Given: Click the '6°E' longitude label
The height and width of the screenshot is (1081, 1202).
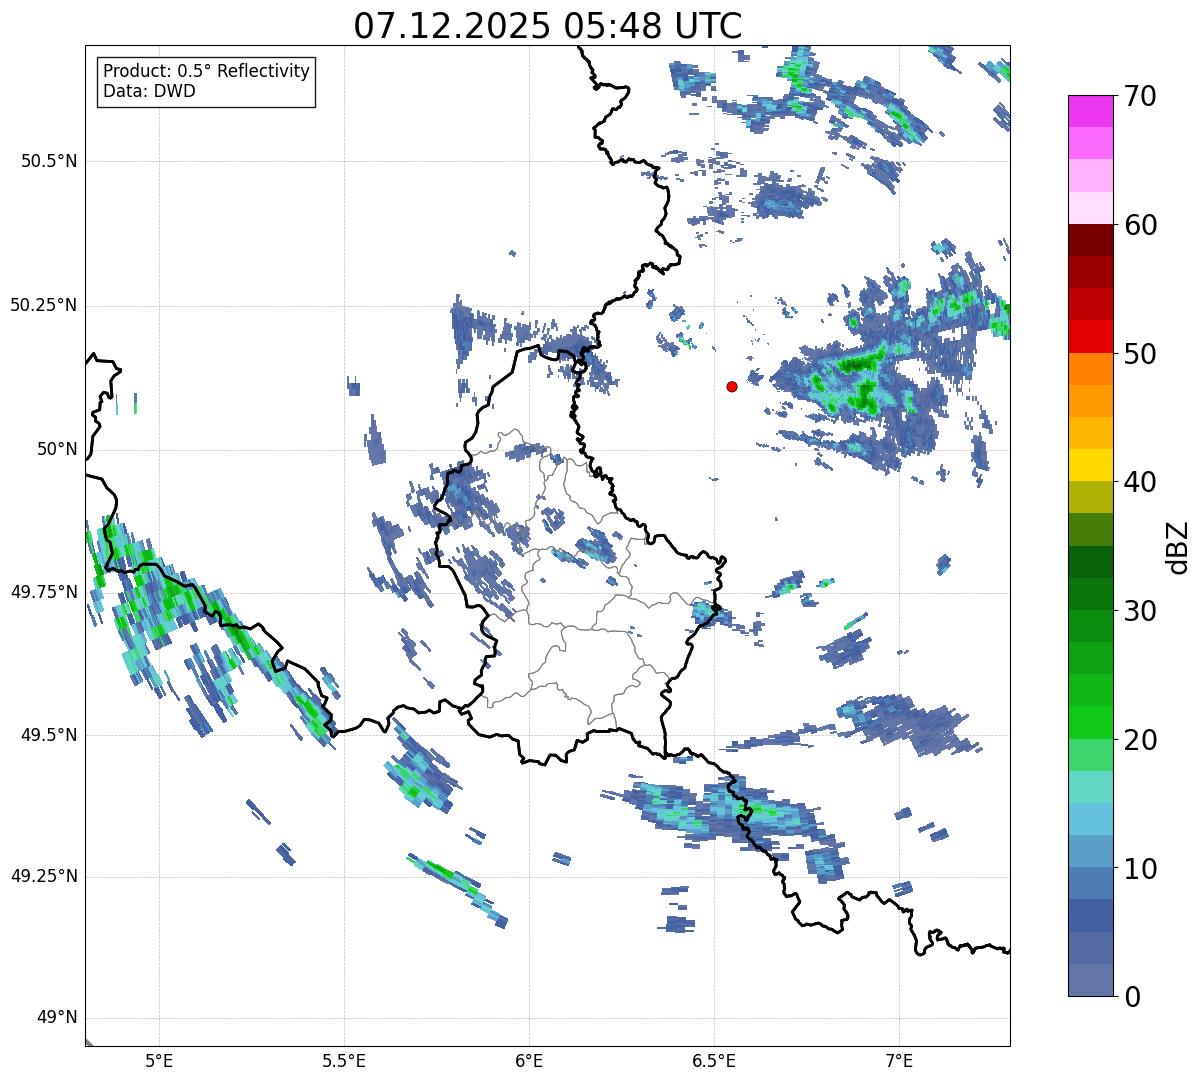Looking at the screenshot, I should (529, 1061).
